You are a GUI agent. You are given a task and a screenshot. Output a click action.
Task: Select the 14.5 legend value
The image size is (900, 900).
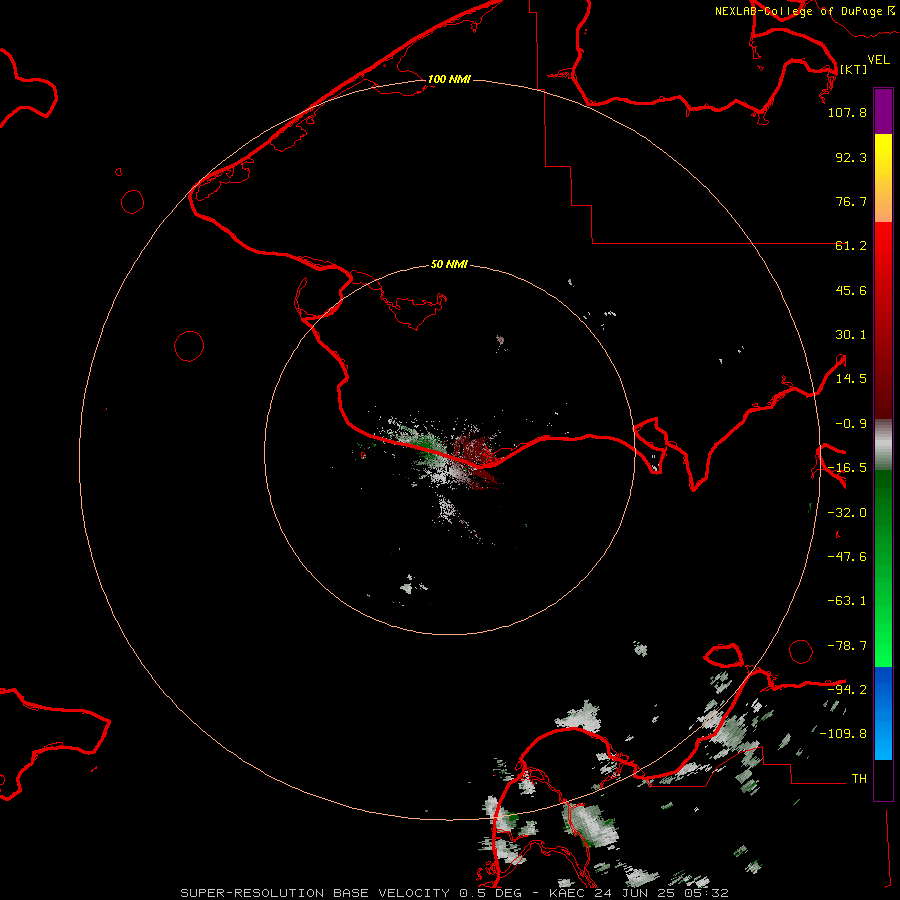point(851,379)
